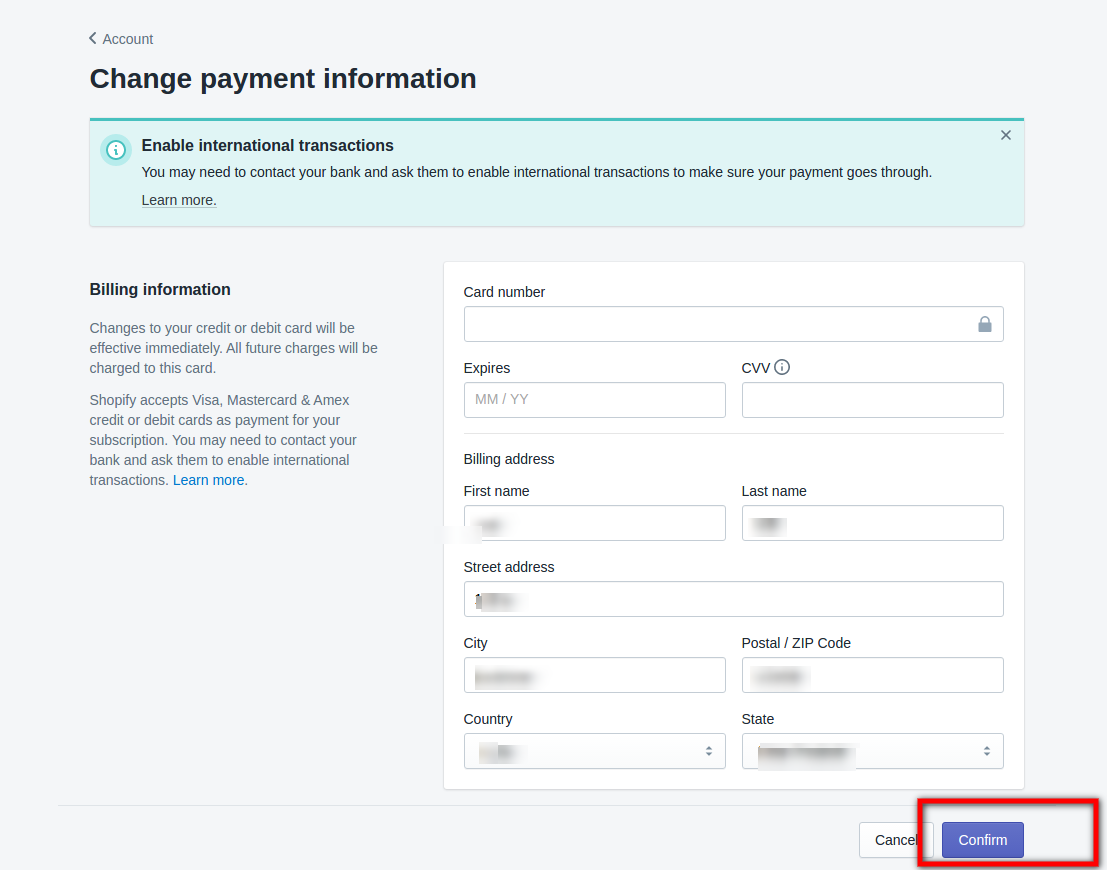Click the CVV input field
Image resolution: width=1107 pixels, height=870 pixels.
coord(872,400)
